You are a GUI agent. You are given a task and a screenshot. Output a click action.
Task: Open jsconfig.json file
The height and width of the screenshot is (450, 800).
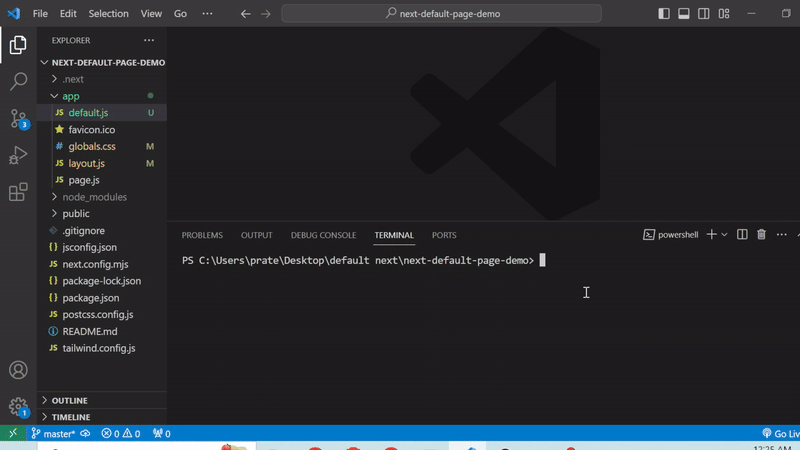pos(102,247)
